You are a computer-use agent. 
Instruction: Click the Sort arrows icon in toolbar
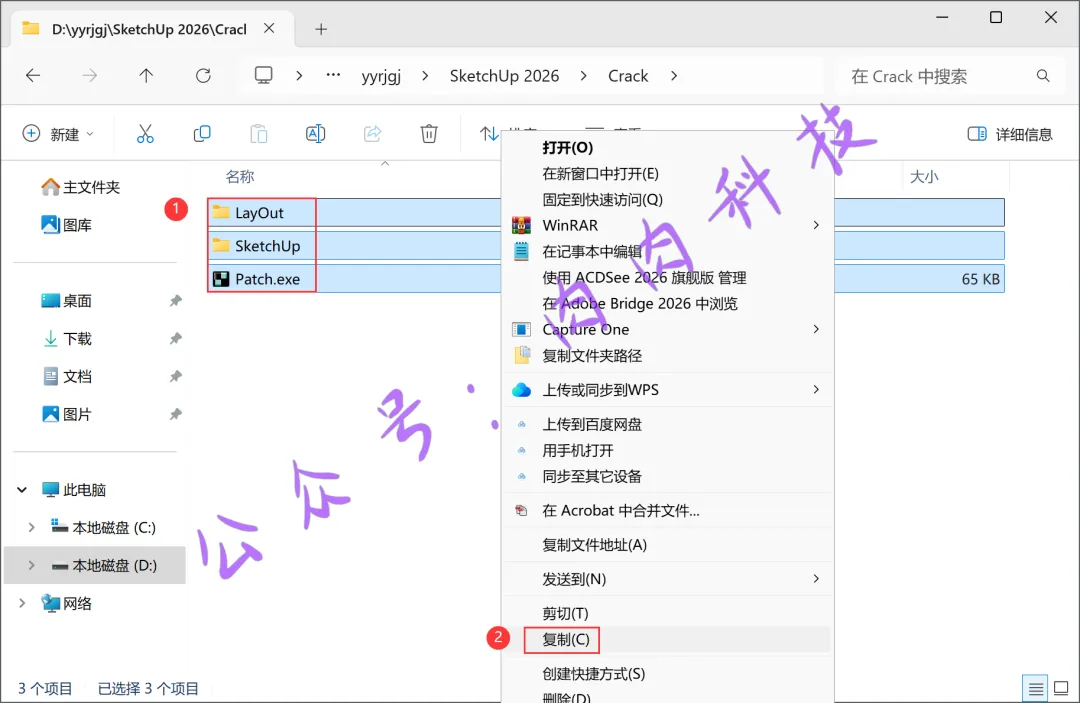[488, 134]
